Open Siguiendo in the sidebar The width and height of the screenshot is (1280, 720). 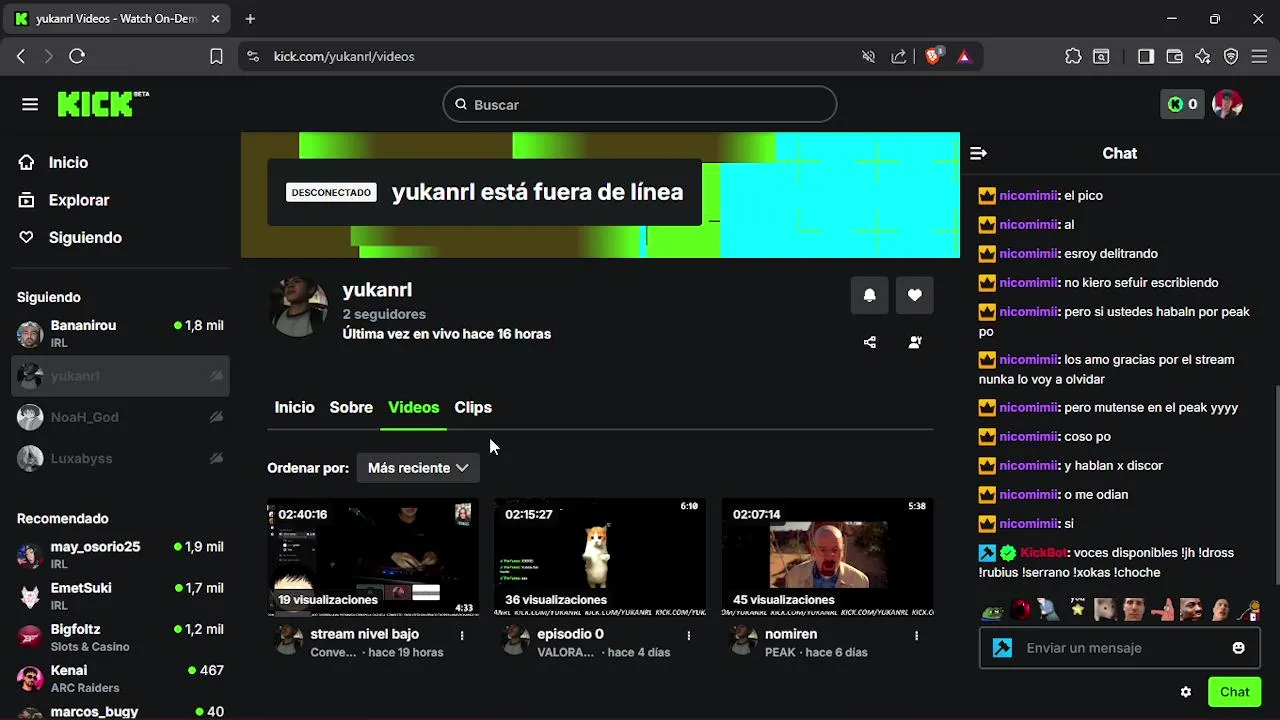point(85,237)
